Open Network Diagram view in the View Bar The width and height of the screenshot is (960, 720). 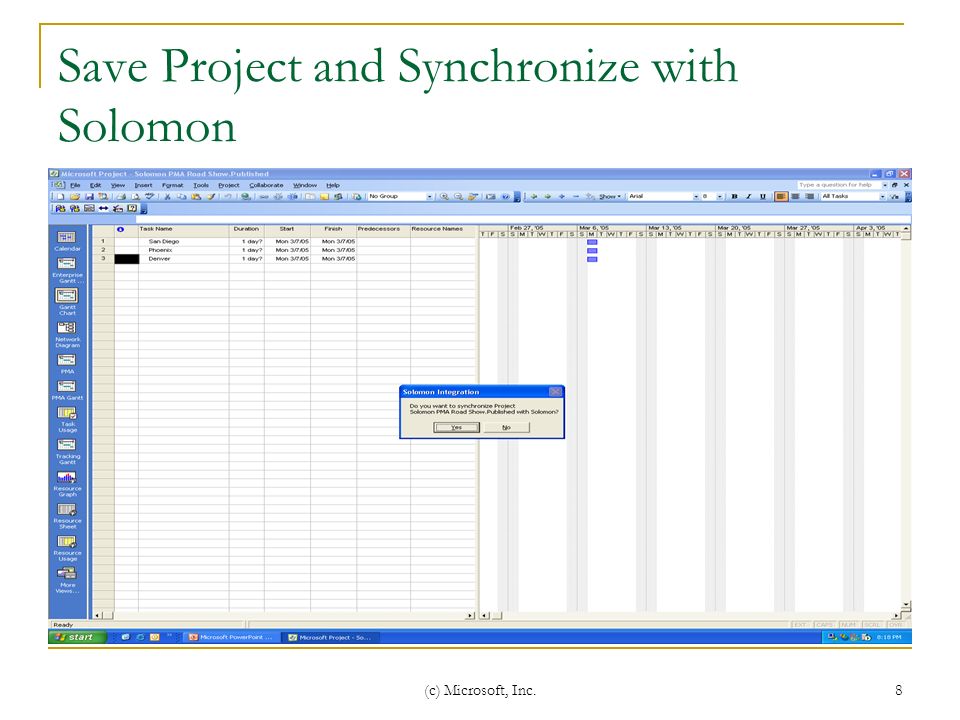[x=67, y=334]
